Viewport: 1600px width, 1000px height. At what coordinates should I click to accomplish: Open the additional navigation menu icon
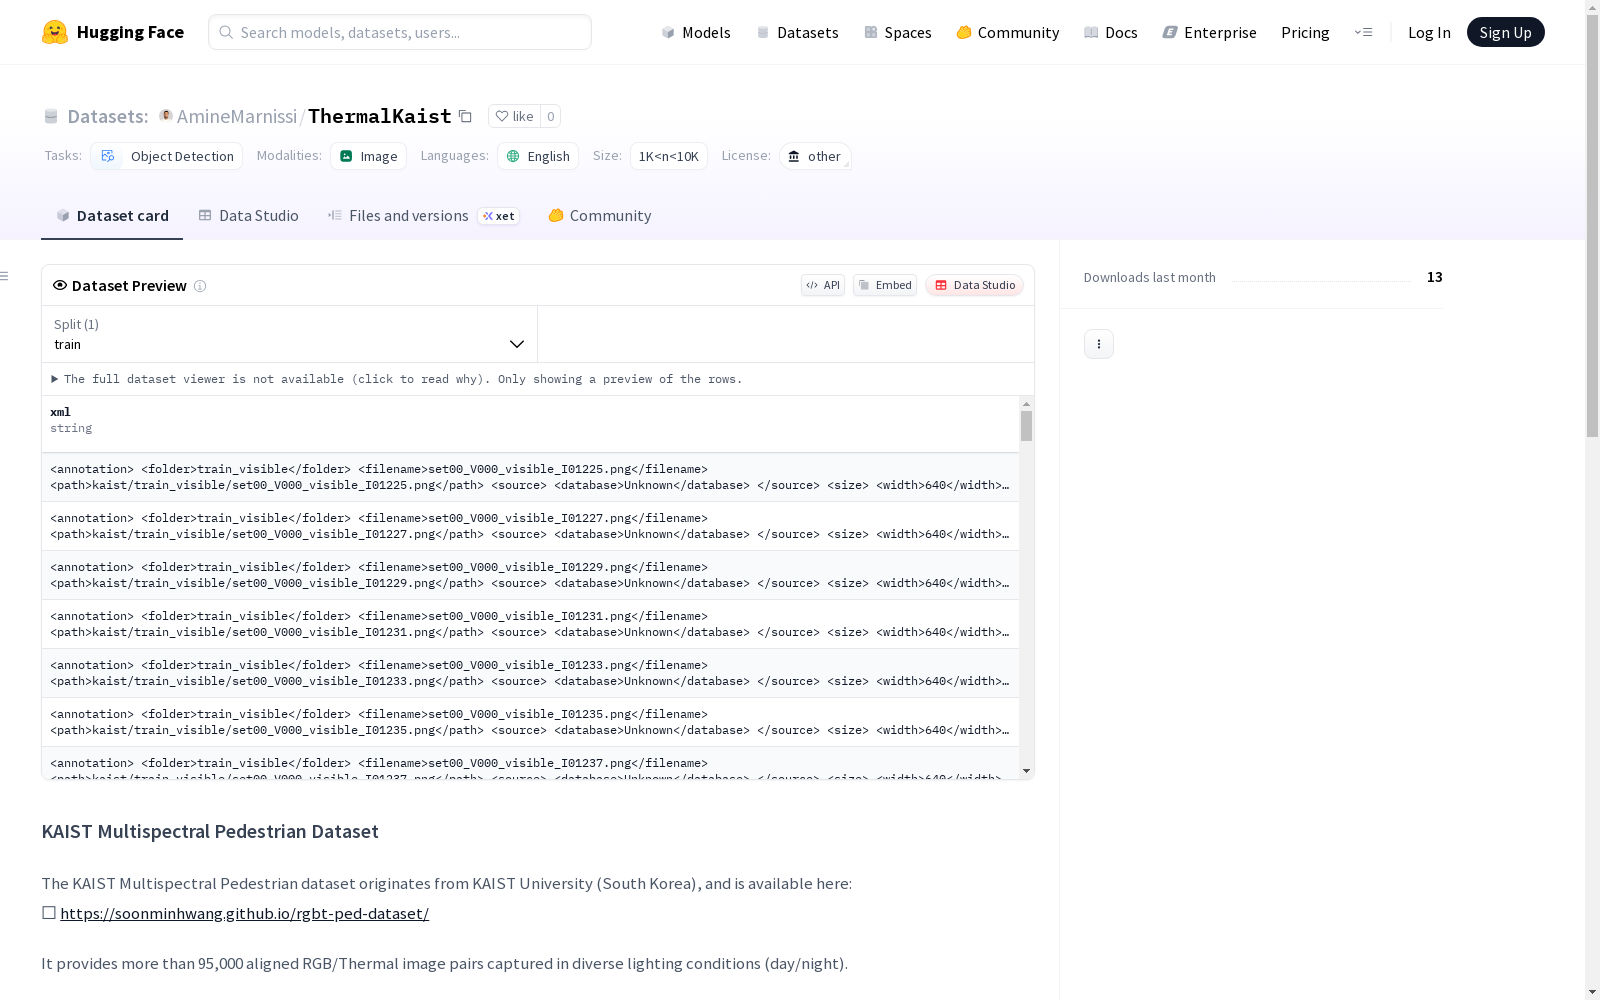pyautogui.click(x=1363, y=32)
